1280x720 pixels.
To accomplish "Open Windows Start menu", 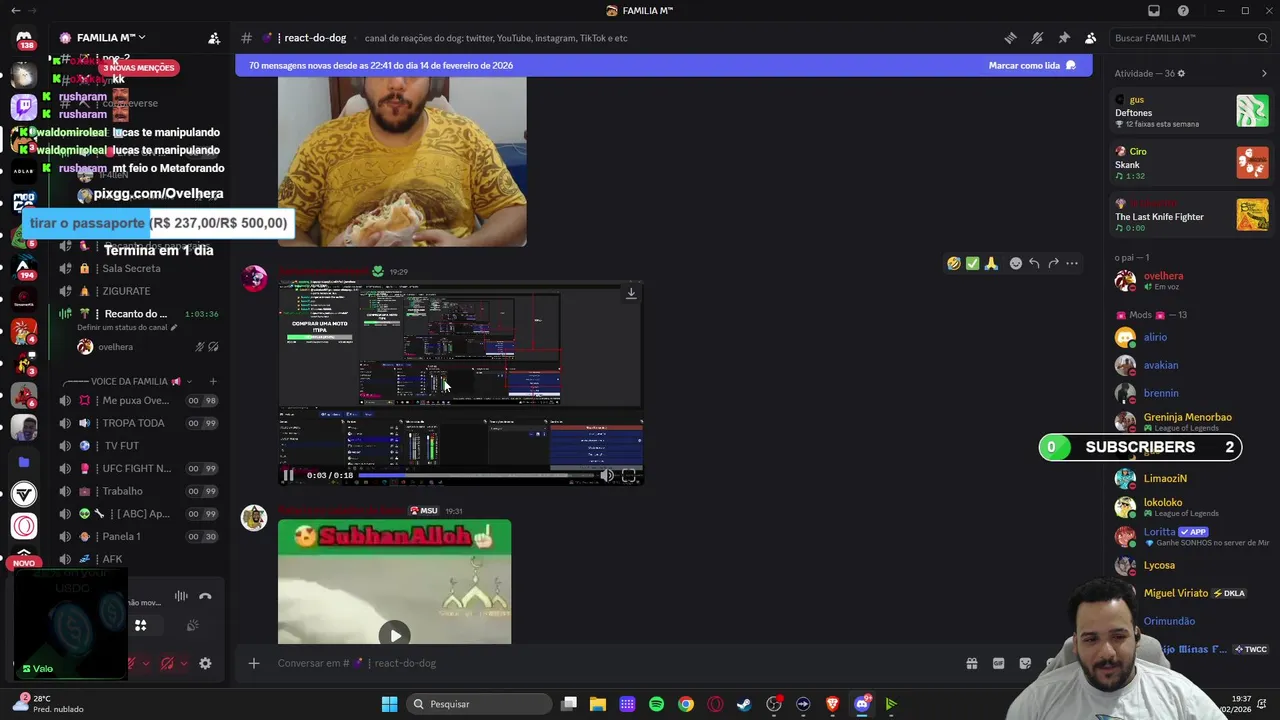I will tap(389, 704).
